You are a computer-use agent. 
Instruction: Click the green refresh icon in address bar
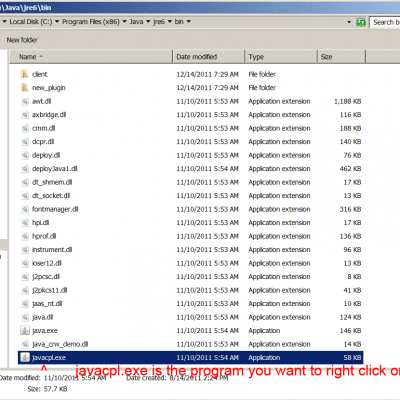tap(361, 22)
